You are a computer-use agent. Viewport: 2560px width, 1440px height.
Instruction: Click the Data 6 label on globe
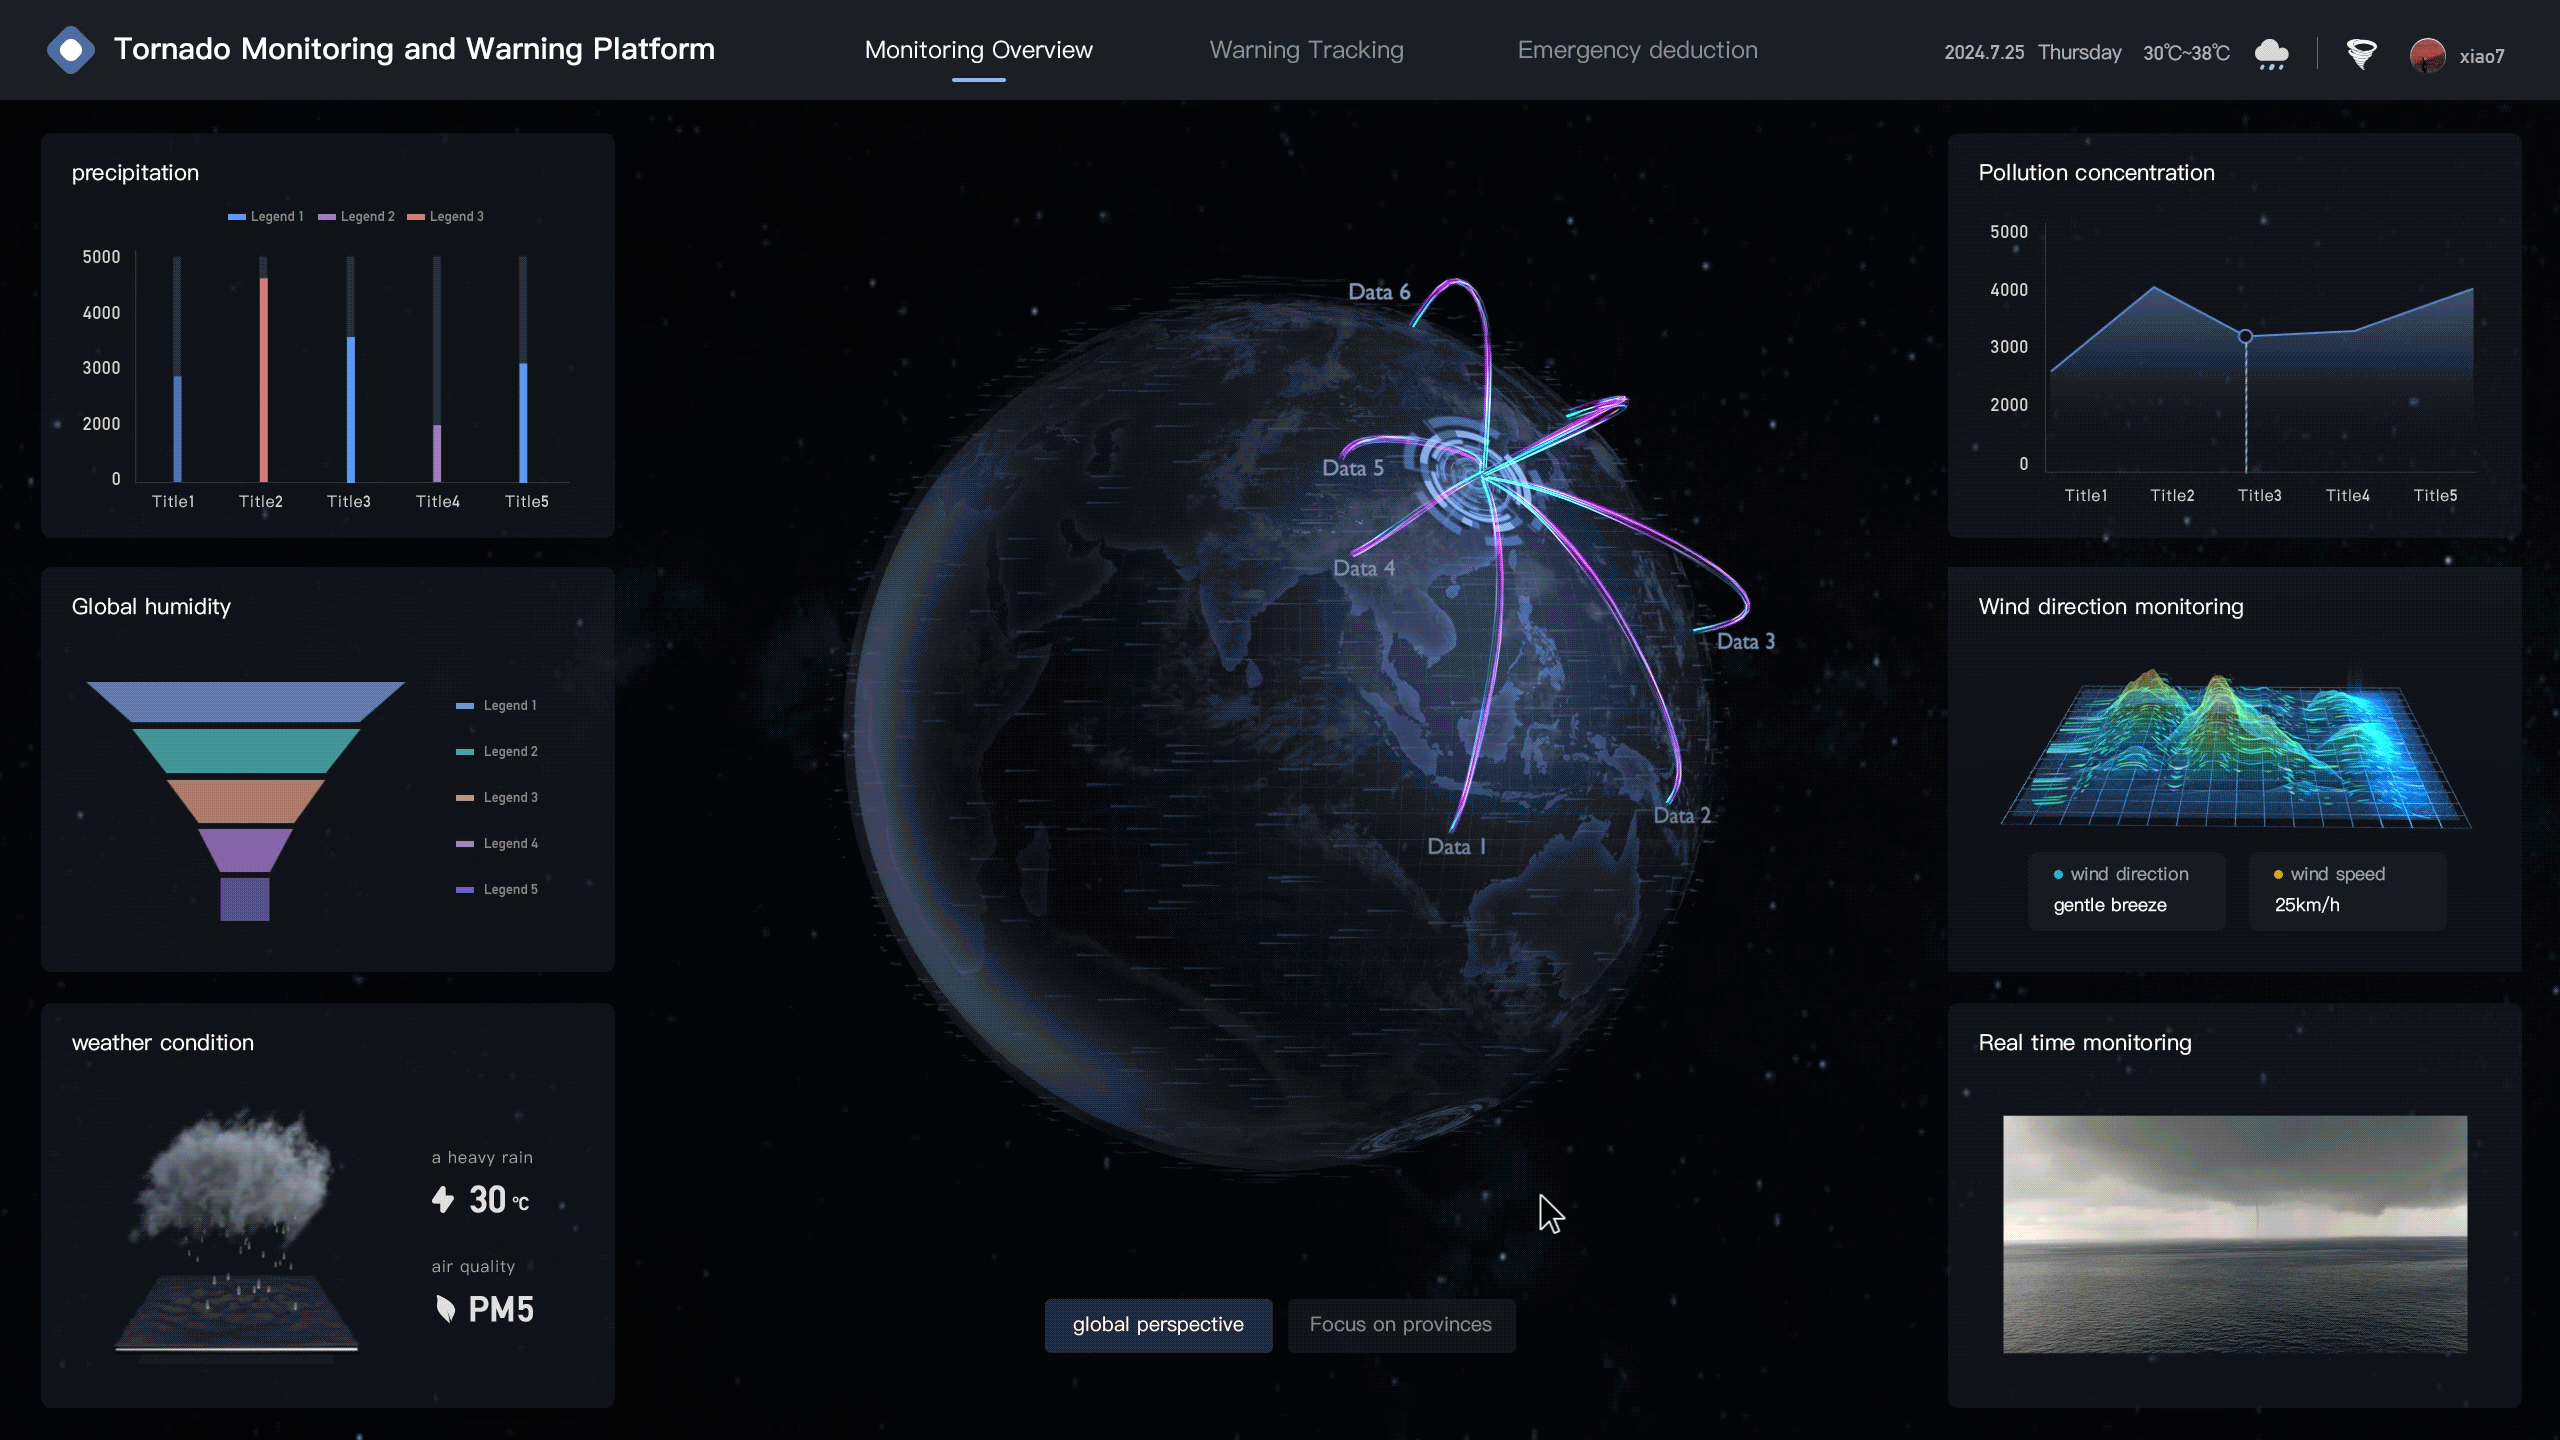point(1379,292)
